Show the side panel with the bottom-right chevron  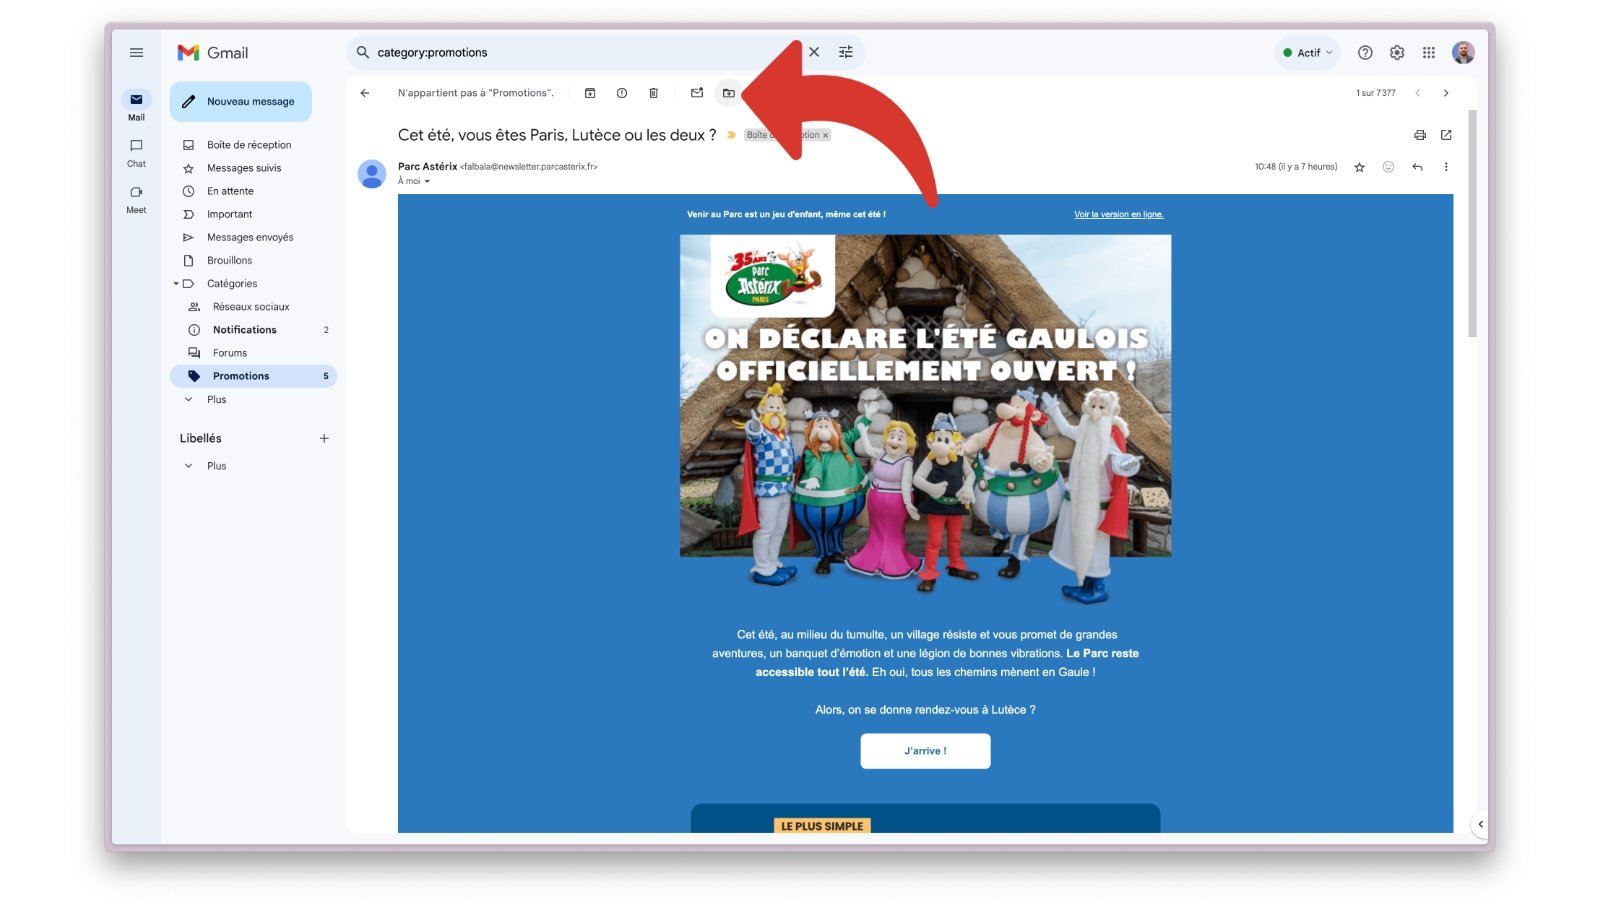(x=1481, y=824)
